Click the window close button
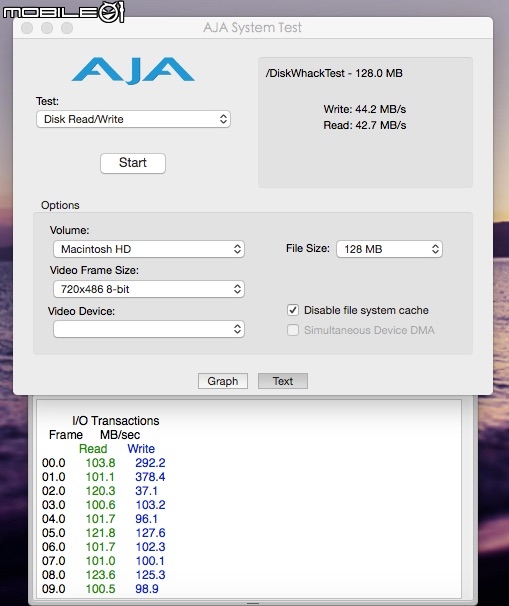 tap(27, 28)
